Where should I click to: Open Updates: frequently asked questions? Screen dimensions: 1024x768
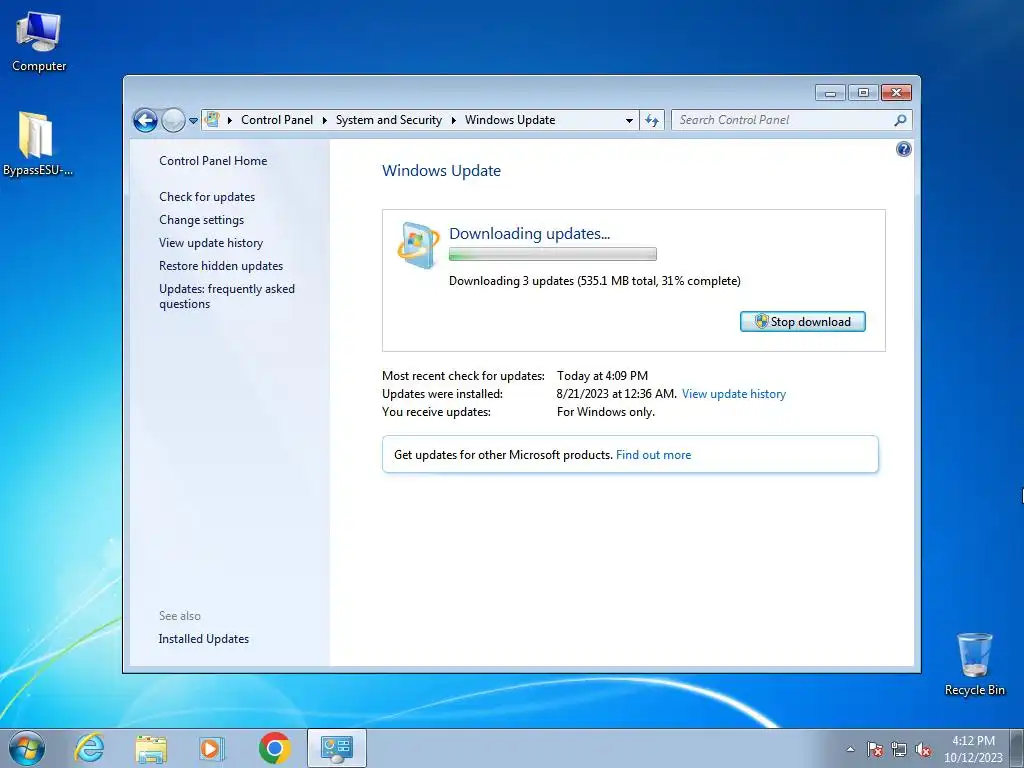[227, 296]
